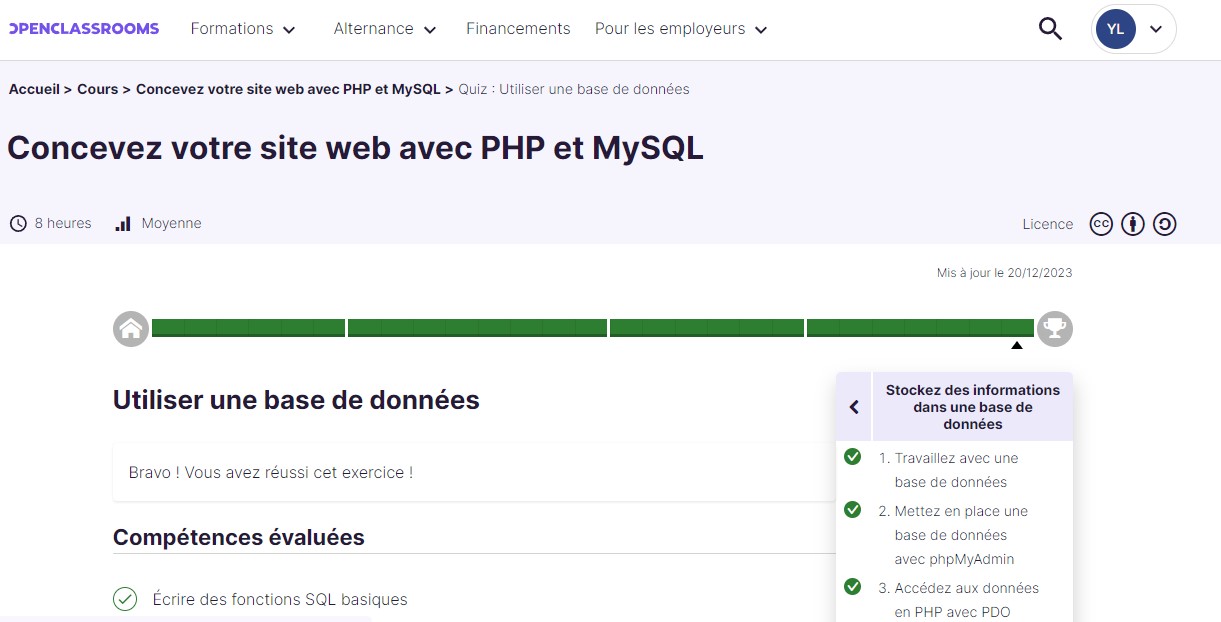Click breadcrumb text Quiz : Utiliser une base de données

574,89
